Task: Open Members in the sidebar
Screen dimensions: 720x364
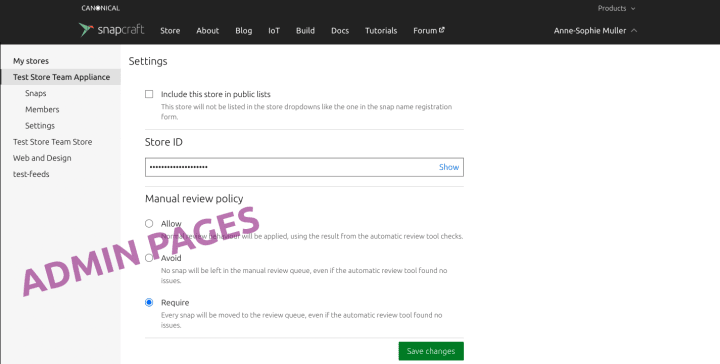Action: click(x=42, y=109)
